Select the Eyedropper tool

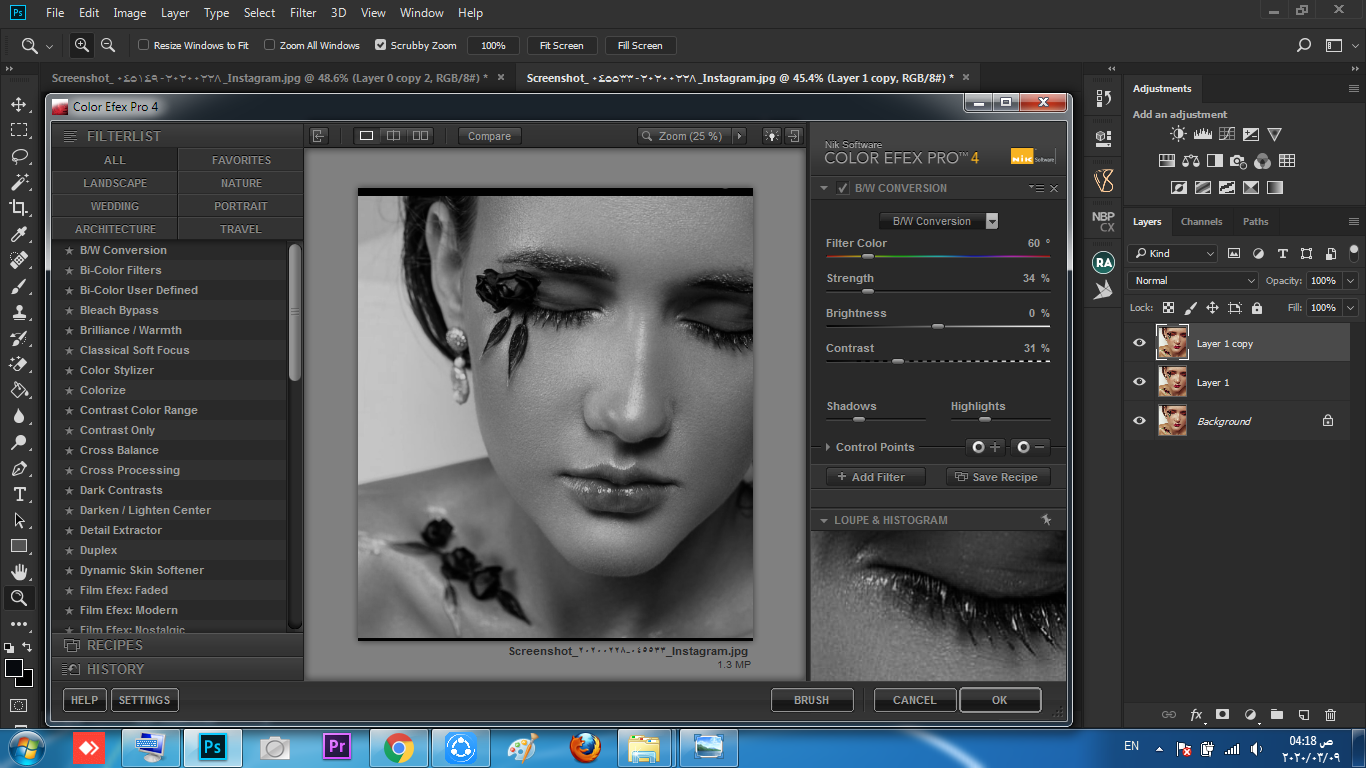click(x=19, y=234)
